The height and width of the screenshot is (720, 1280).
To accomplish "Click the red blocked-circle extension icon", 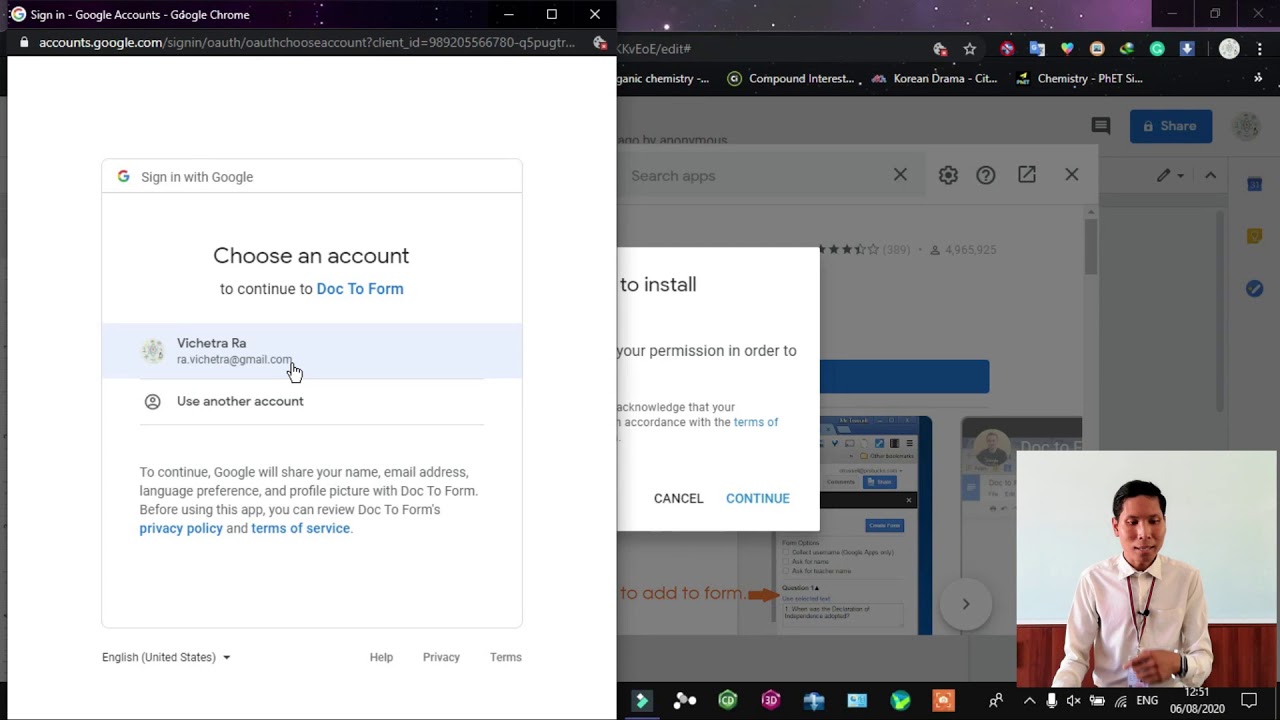I will (x=1007, y=49).
